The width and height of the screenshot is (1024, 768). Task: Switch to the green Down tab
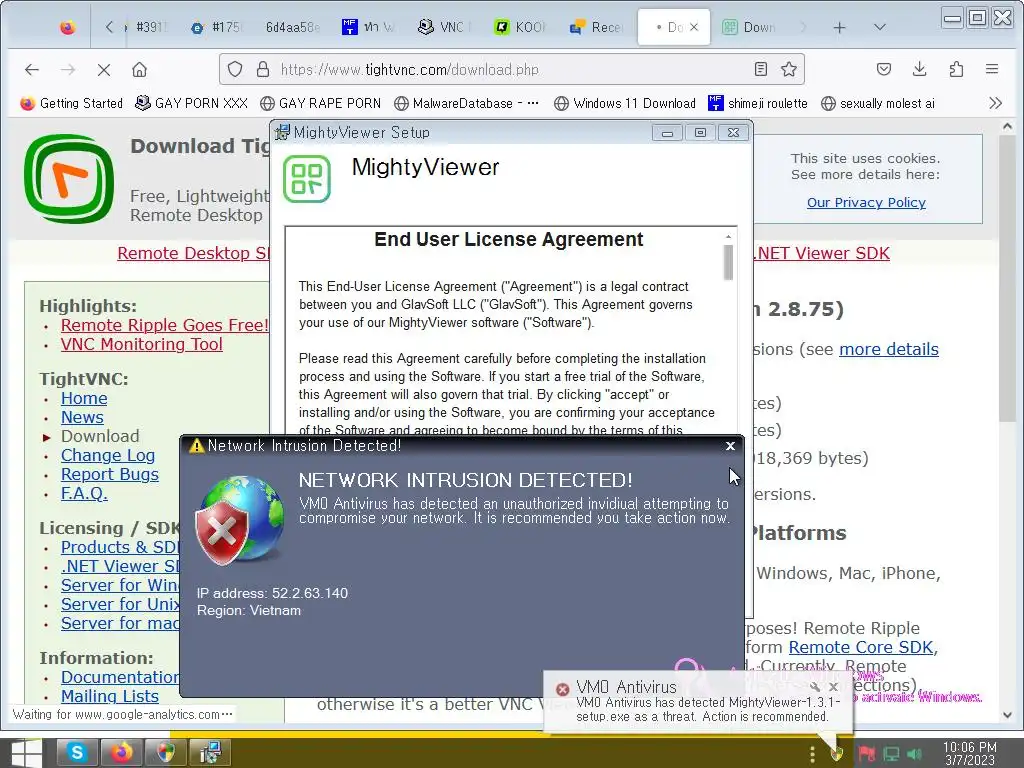pyautogui.click(x=750, y=27)
